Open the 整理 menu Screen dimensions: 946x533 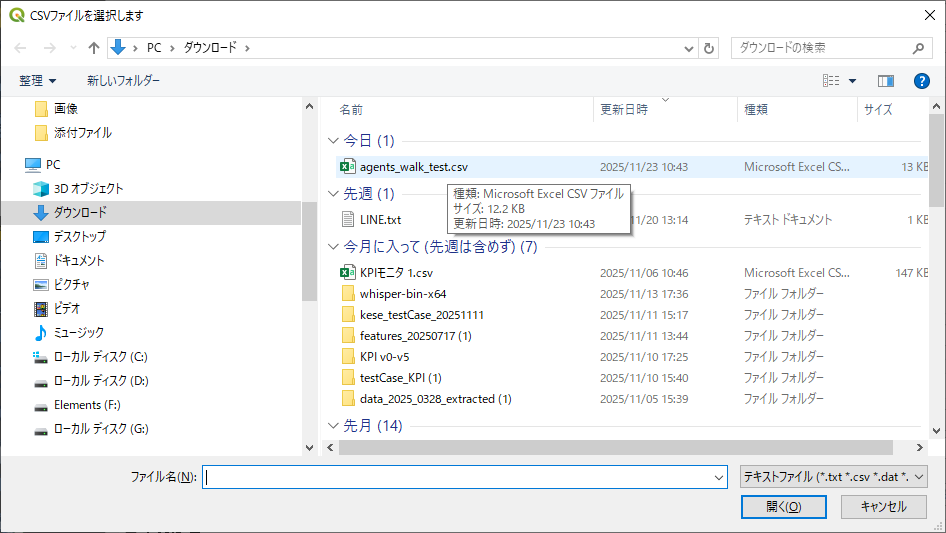point(38,81)
